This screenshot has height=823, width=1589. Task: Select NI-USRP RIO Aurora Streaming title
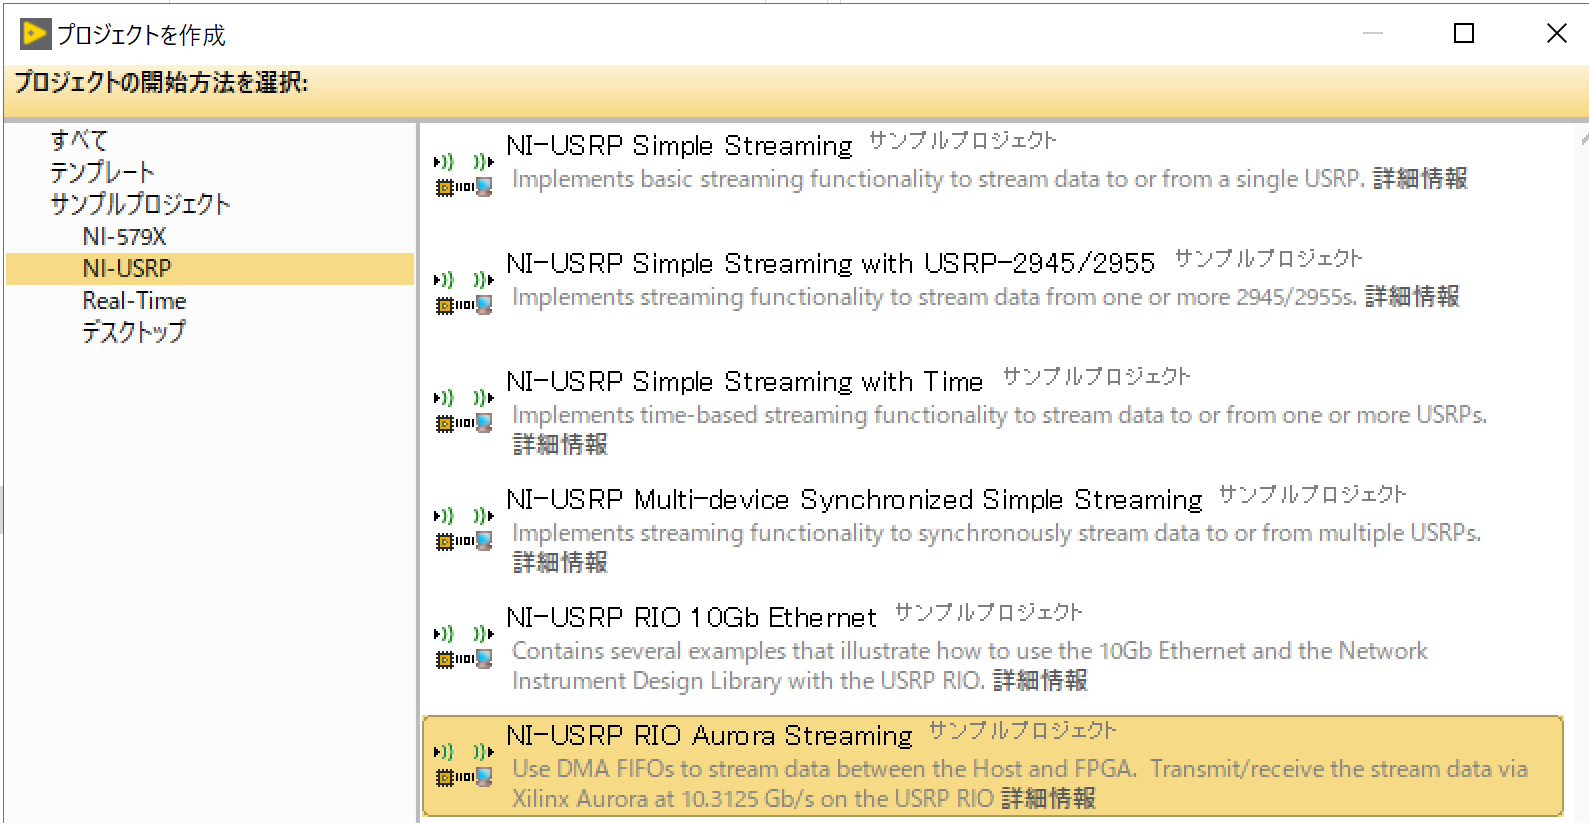710,736
